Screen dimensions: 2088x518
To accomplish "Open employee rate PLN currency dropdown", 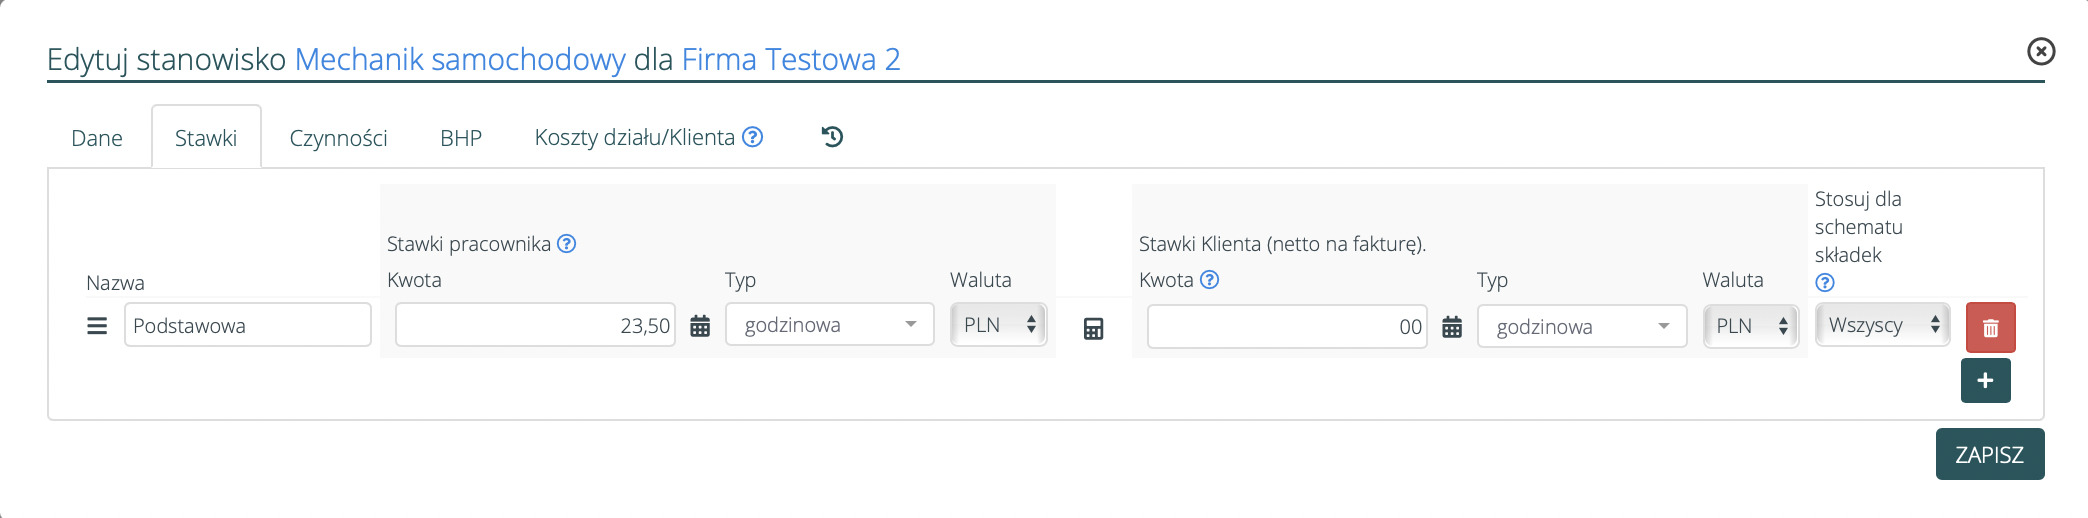I will (998, 325).
